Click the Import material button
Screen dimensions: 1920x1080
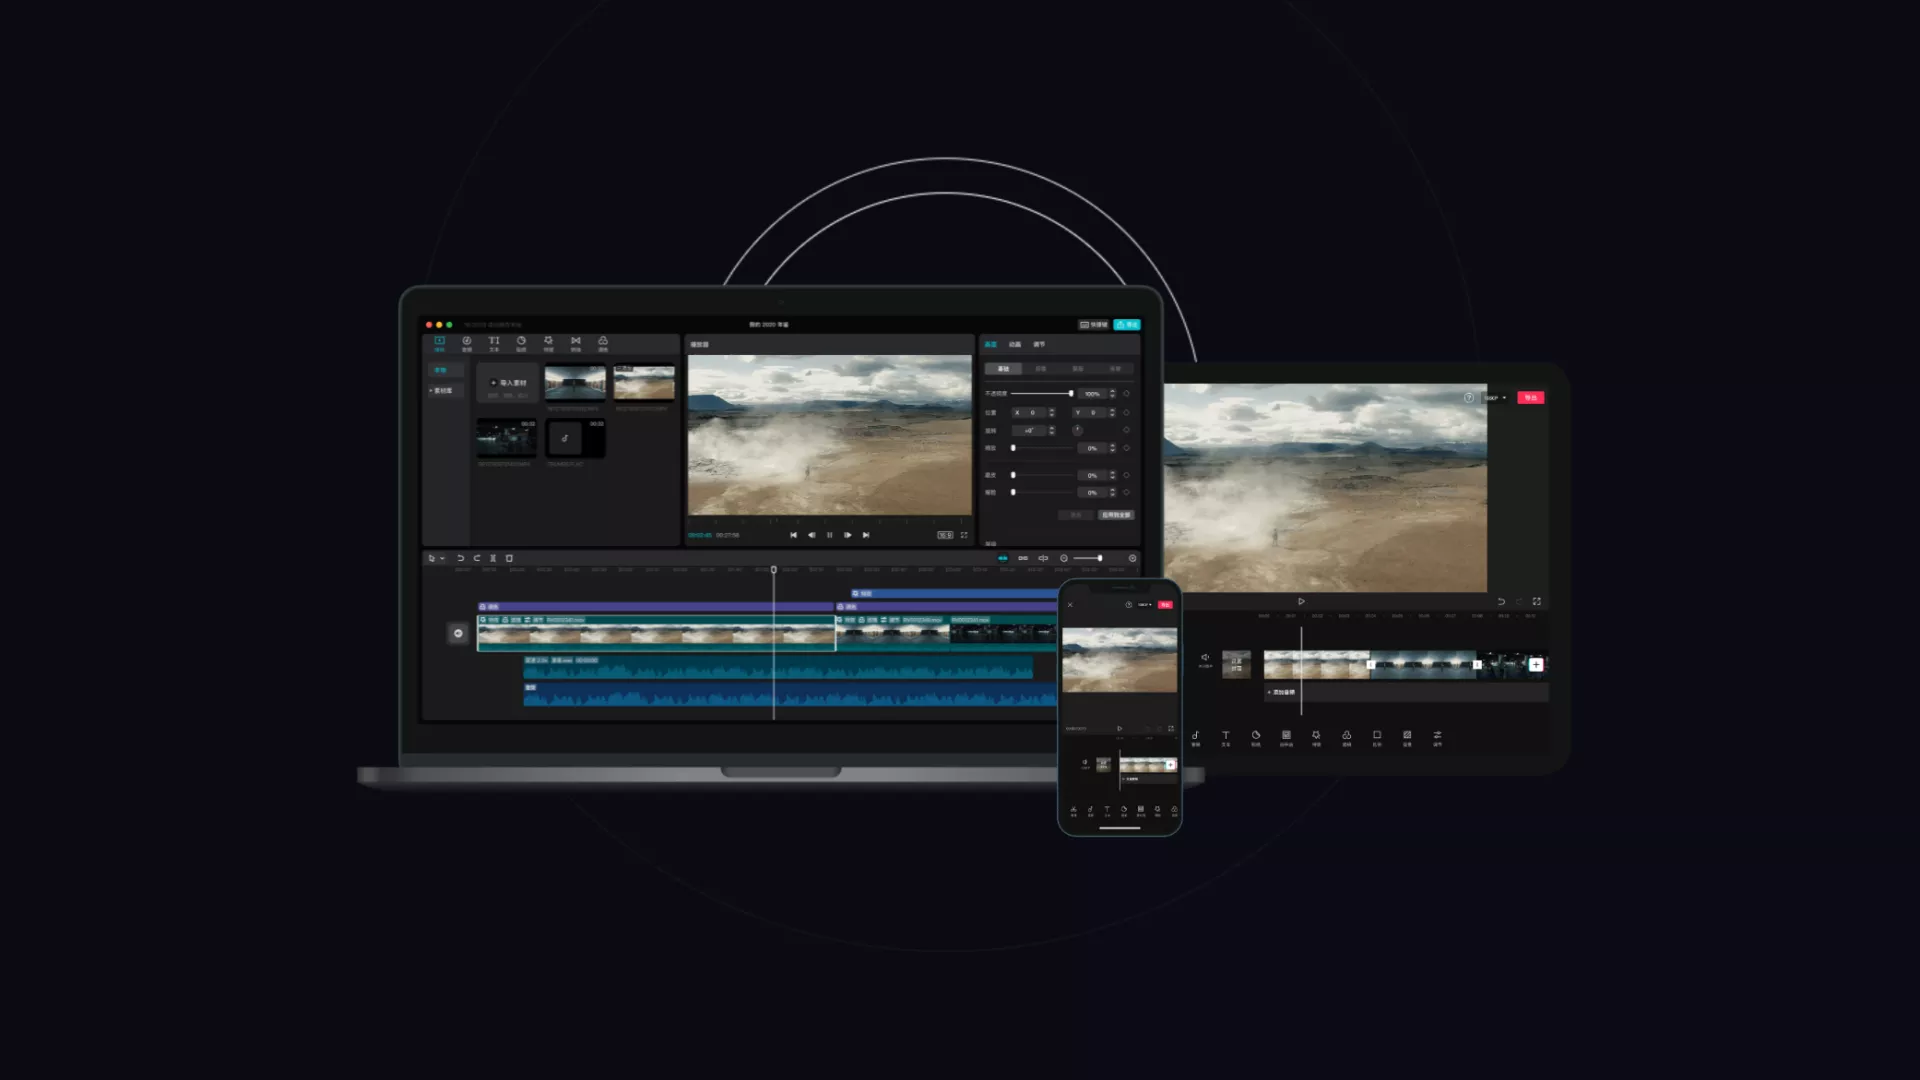(509, 383)
